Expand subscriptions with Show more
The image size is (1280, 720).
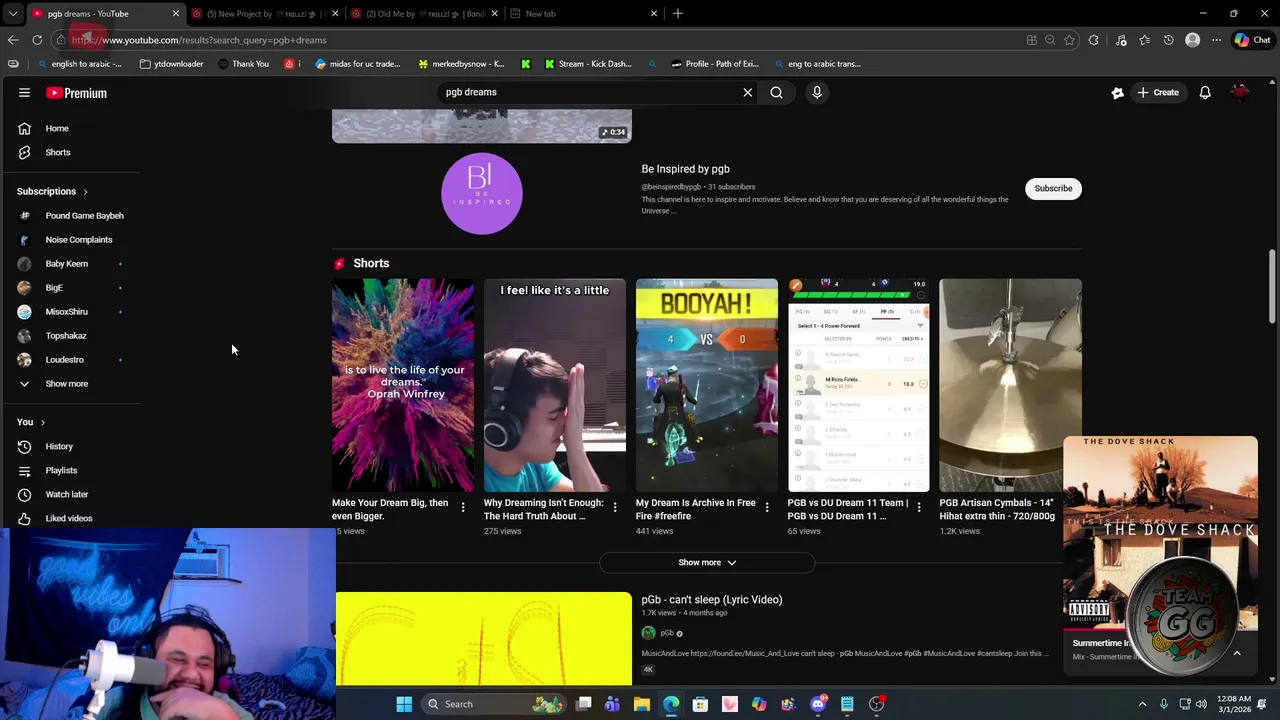[67, 384]
